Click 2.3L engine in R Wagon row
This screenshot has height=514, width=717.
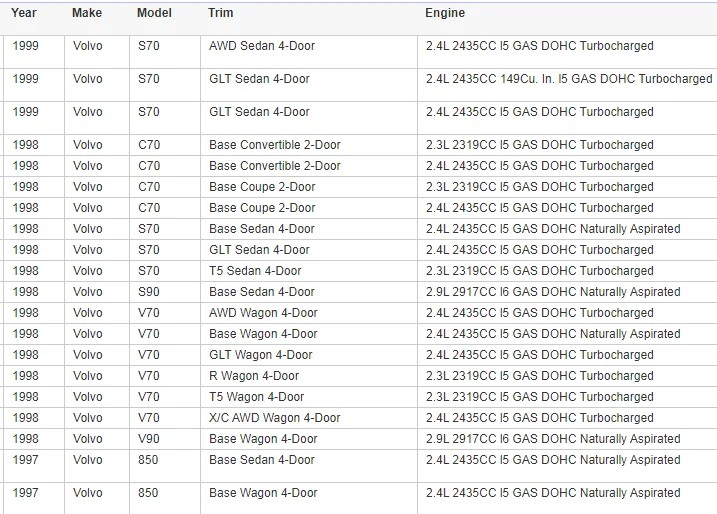point(540,376)
